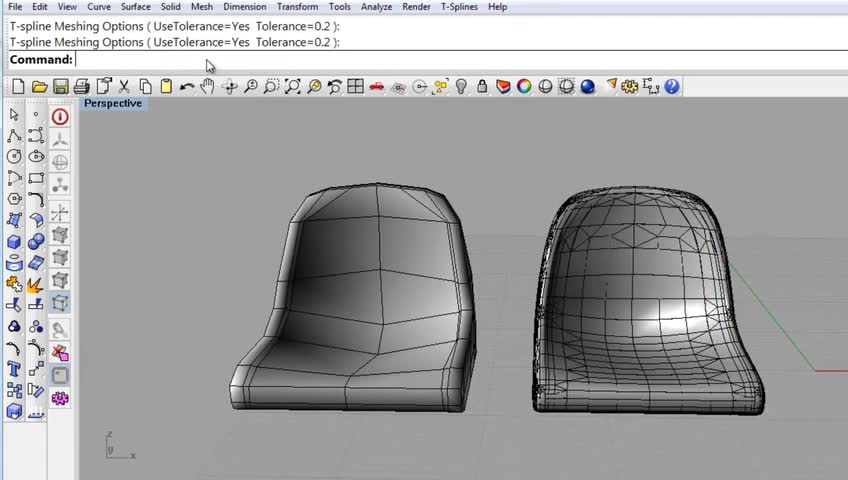Click the Print icon
The height and width of the screenshot is (480, 848).
[x=81, y=87]
